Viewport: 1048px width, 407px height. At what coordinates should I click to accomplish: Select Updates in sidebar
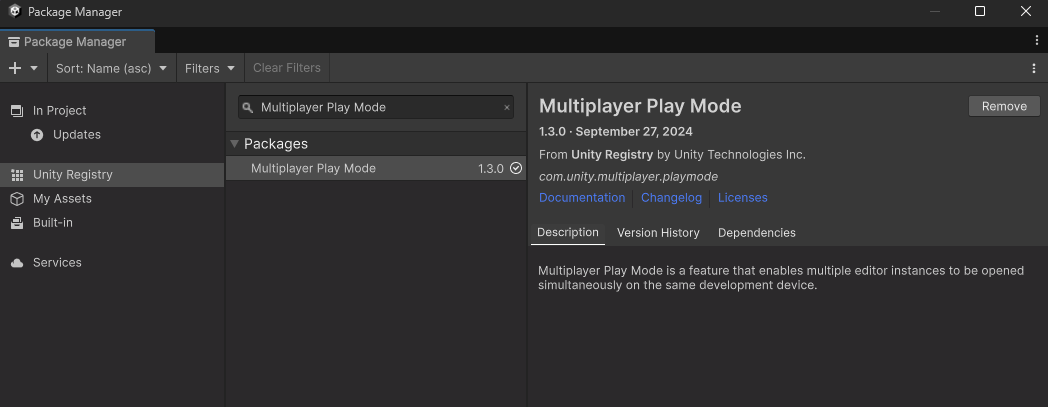pyautogui.click(x=112, y=134)
